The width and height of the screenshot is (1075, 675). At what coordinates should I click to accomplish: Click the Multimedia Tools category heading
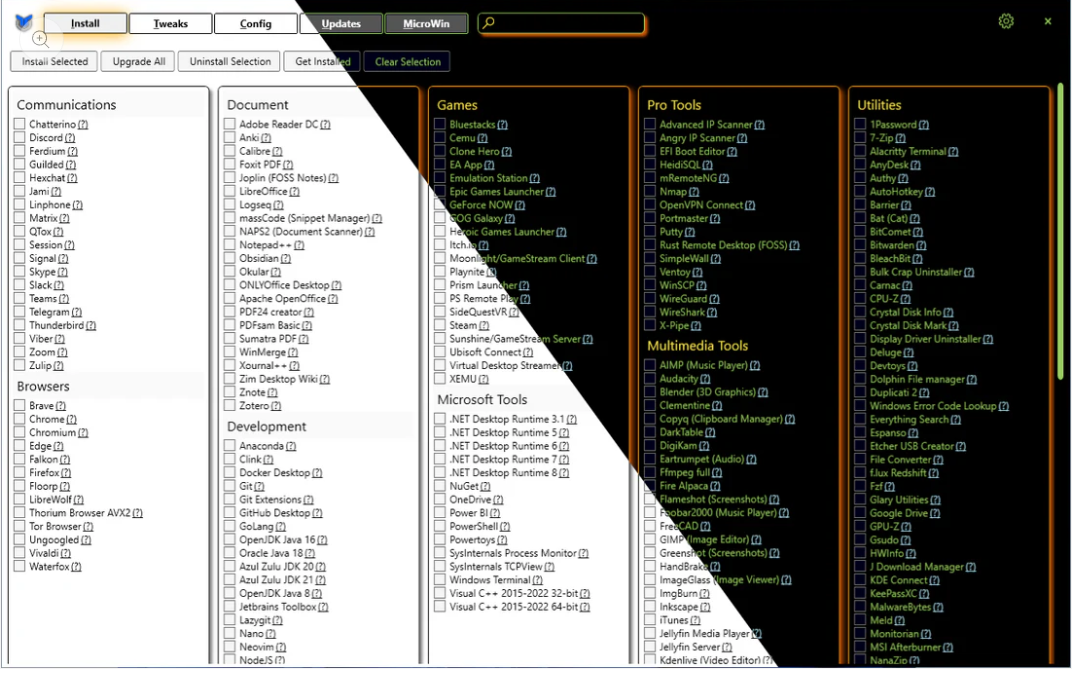(x=697, y=346)
